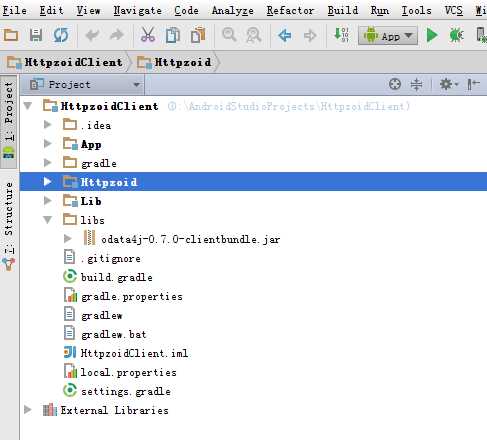Click the Make Project build icon
Viewport: 487px width, 440px height.
(x=341, y=34)
